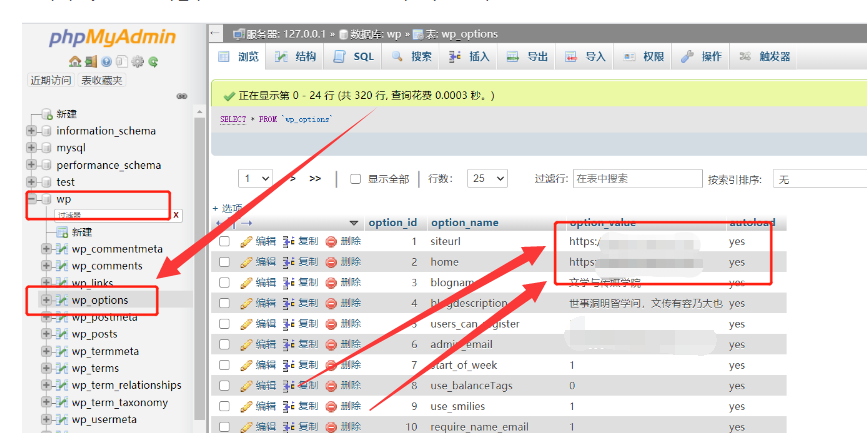
Task: Click the chain link panel icon
Action: (x=182, y=96)
